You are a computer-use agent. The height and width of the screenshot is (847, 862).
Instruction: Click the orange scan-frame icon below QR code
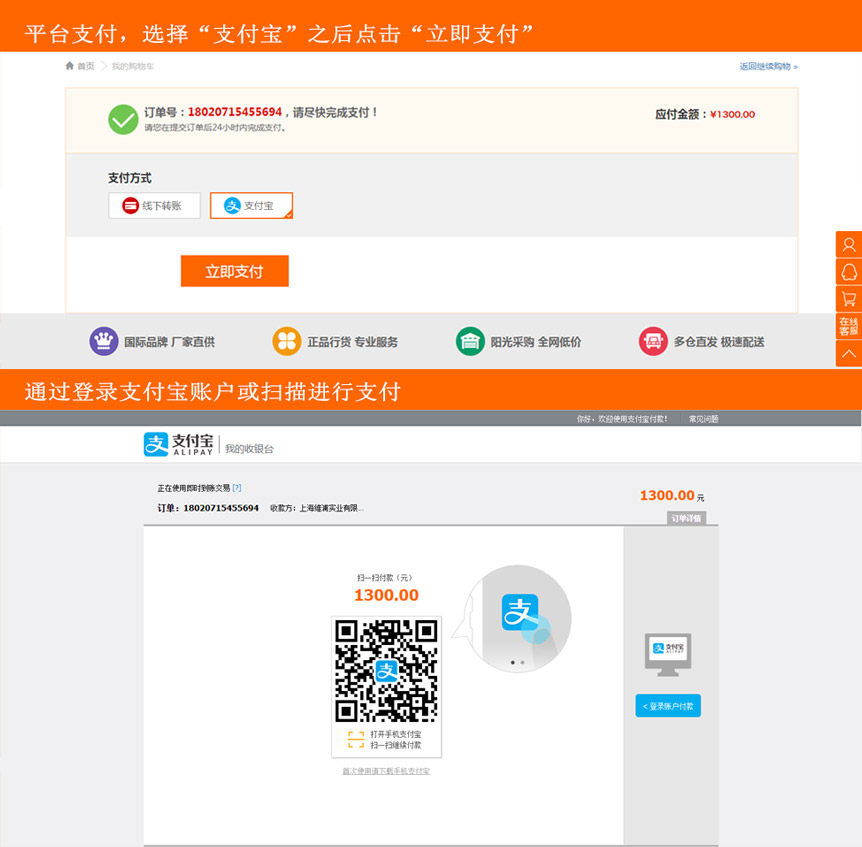[x=356, y=740]
